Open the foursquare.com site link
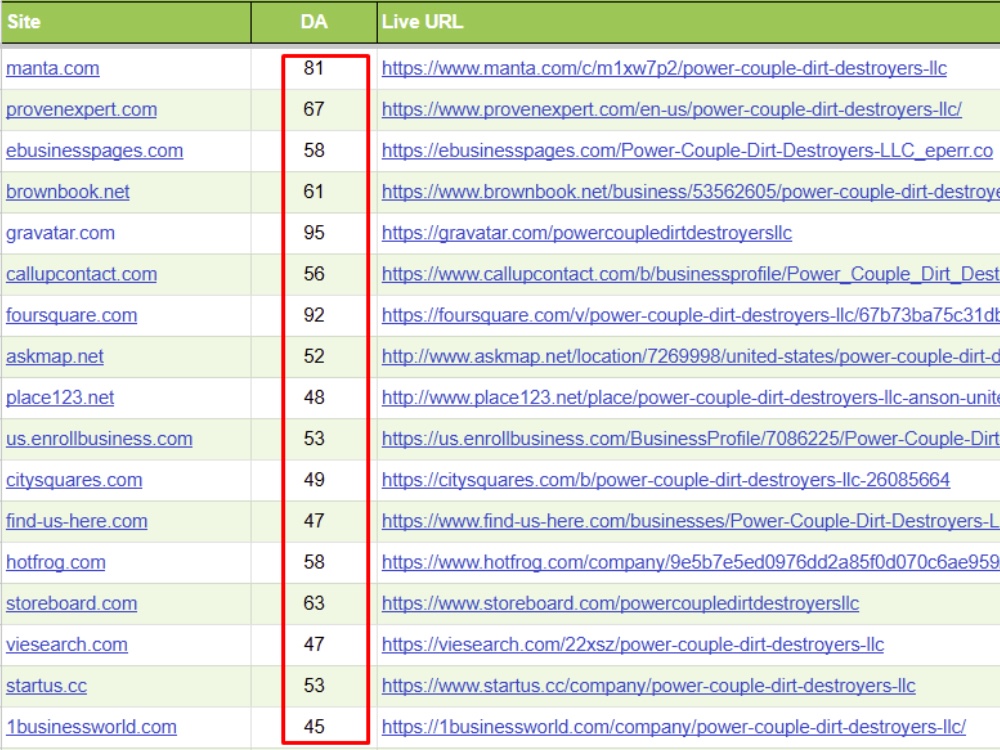This screenshot has width=1000, height=750. point(71,315)
